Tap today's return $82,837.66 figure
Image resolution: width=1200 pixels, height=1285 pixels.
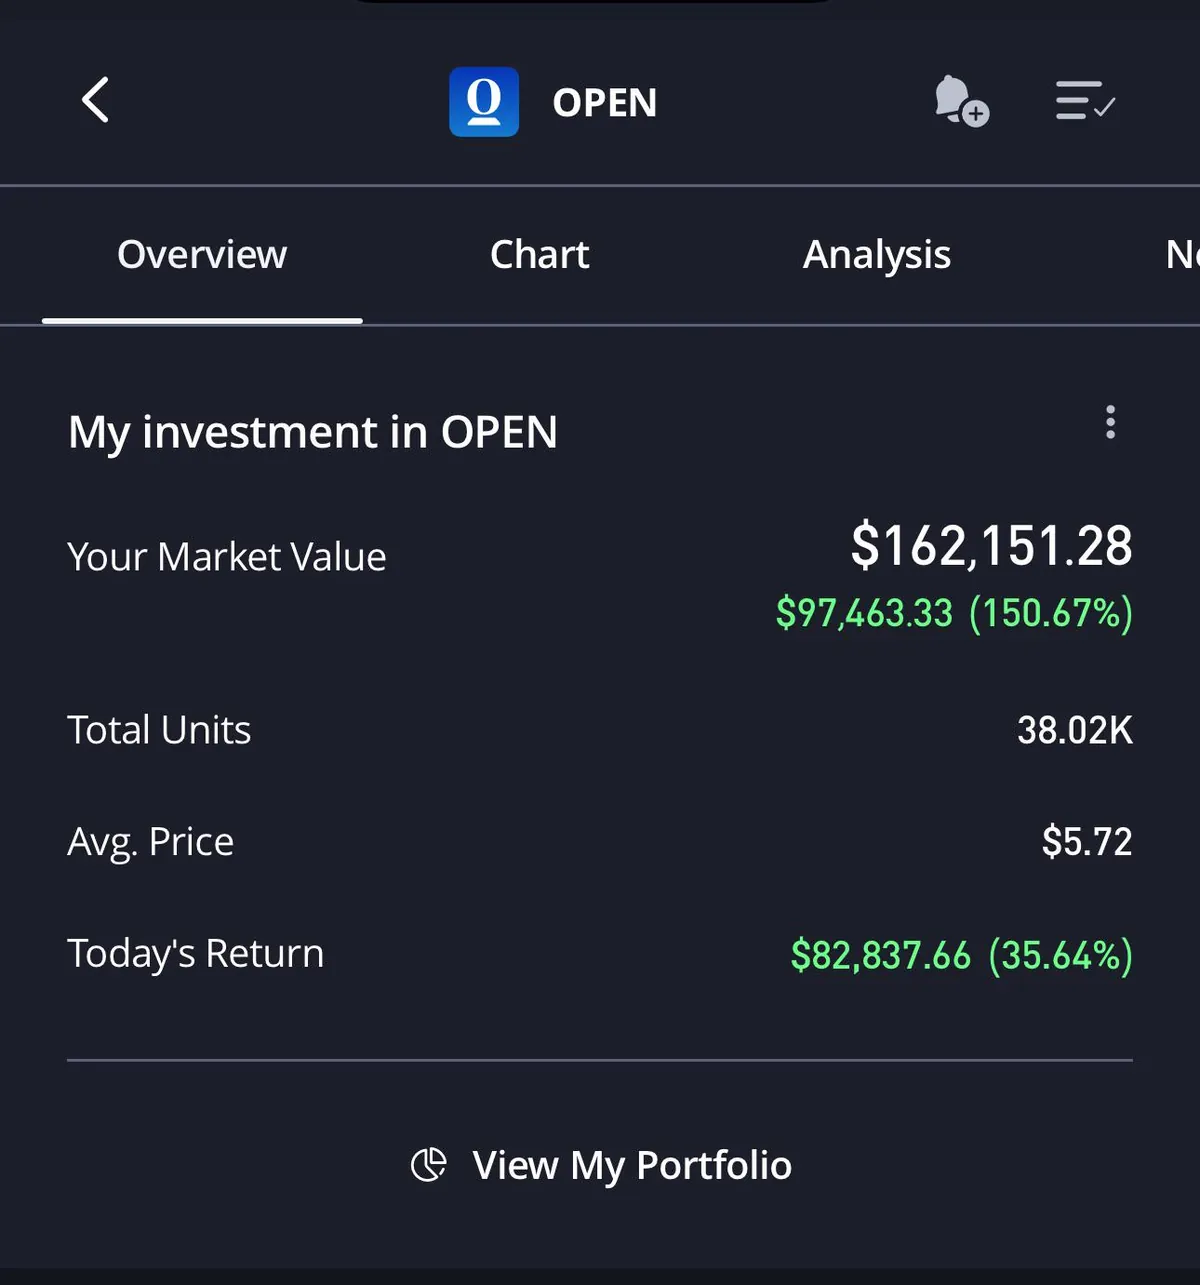click(880, 955)
